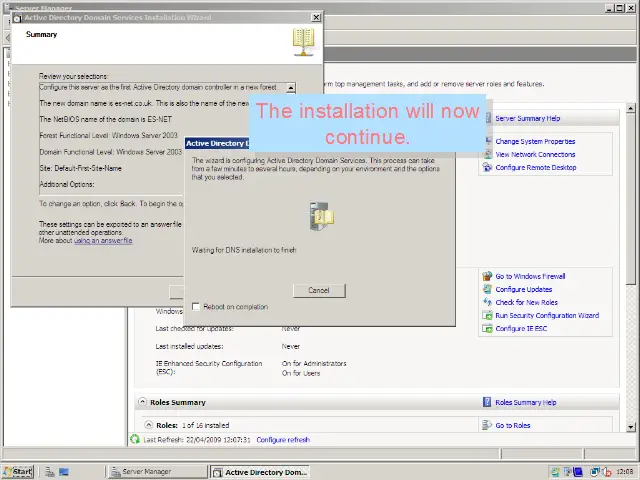Click the Configure IE ESC icon

(487, 328)
